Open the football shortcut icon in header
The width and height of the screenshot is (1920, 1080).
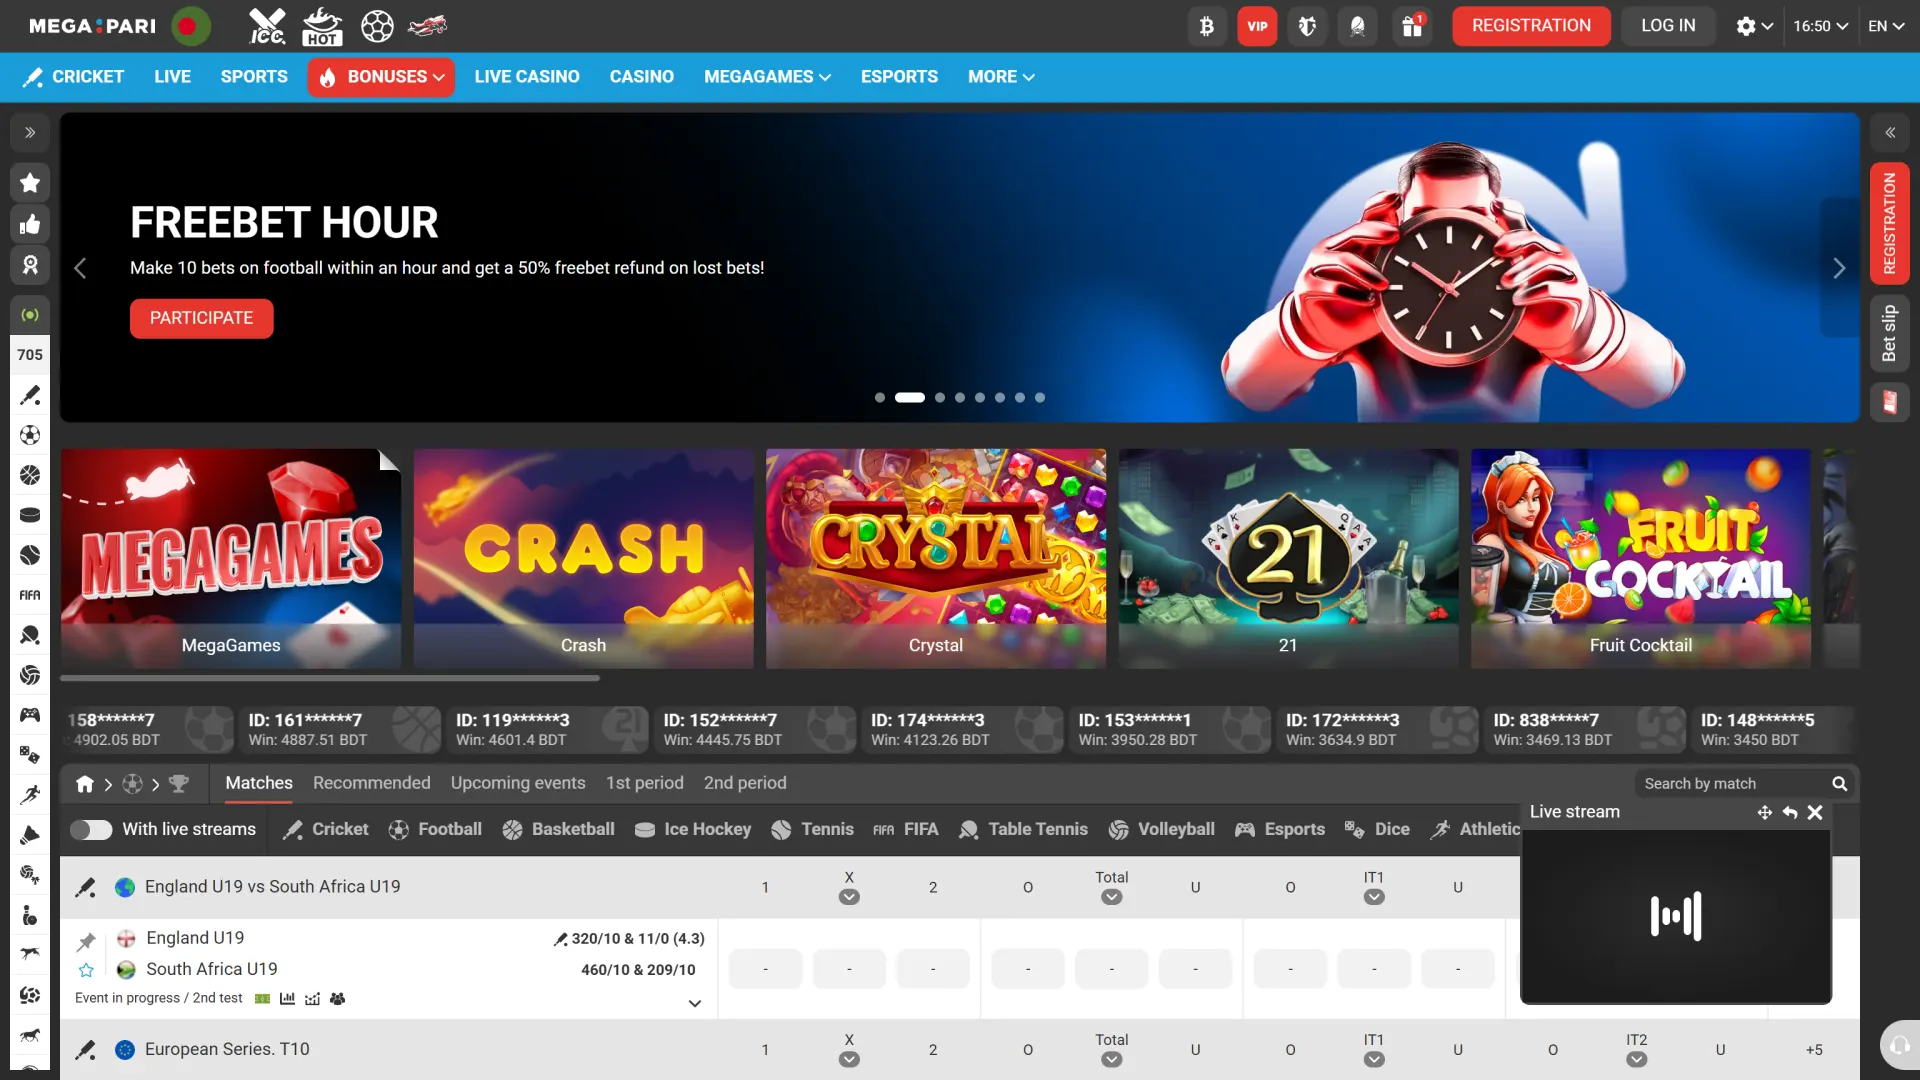click(x=377, y=26)
